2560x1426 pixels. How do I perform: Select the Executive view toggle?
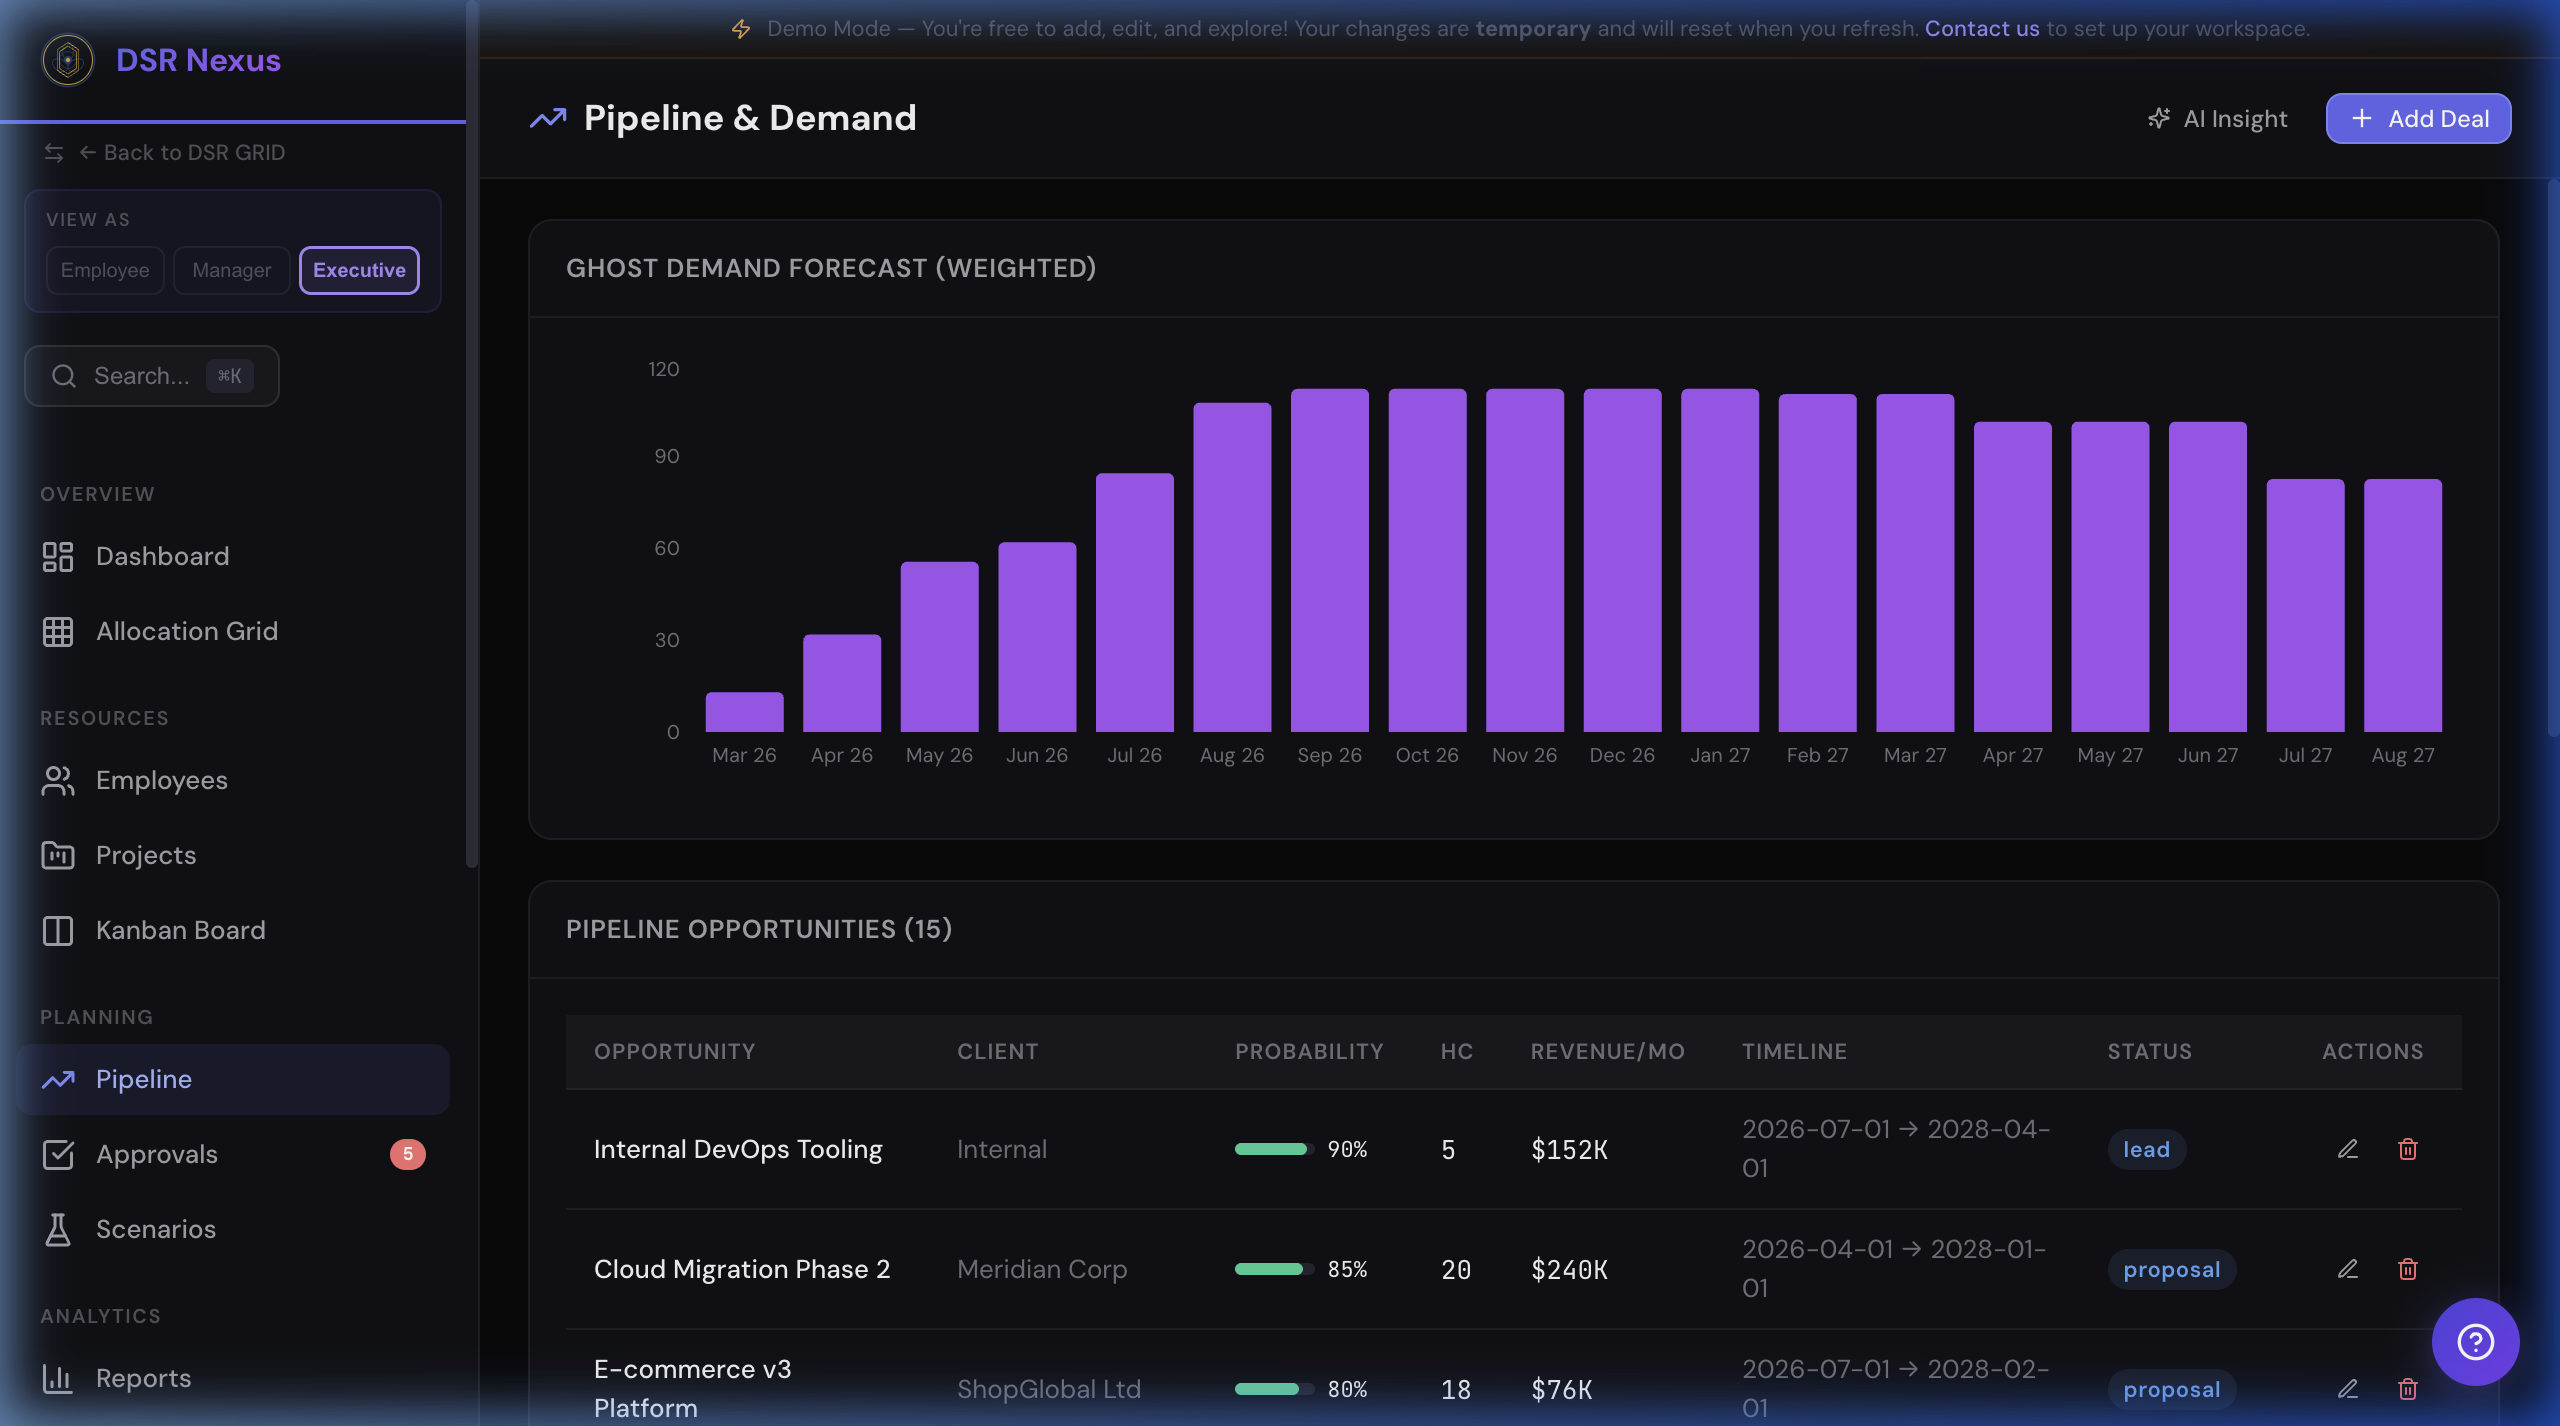358,270
